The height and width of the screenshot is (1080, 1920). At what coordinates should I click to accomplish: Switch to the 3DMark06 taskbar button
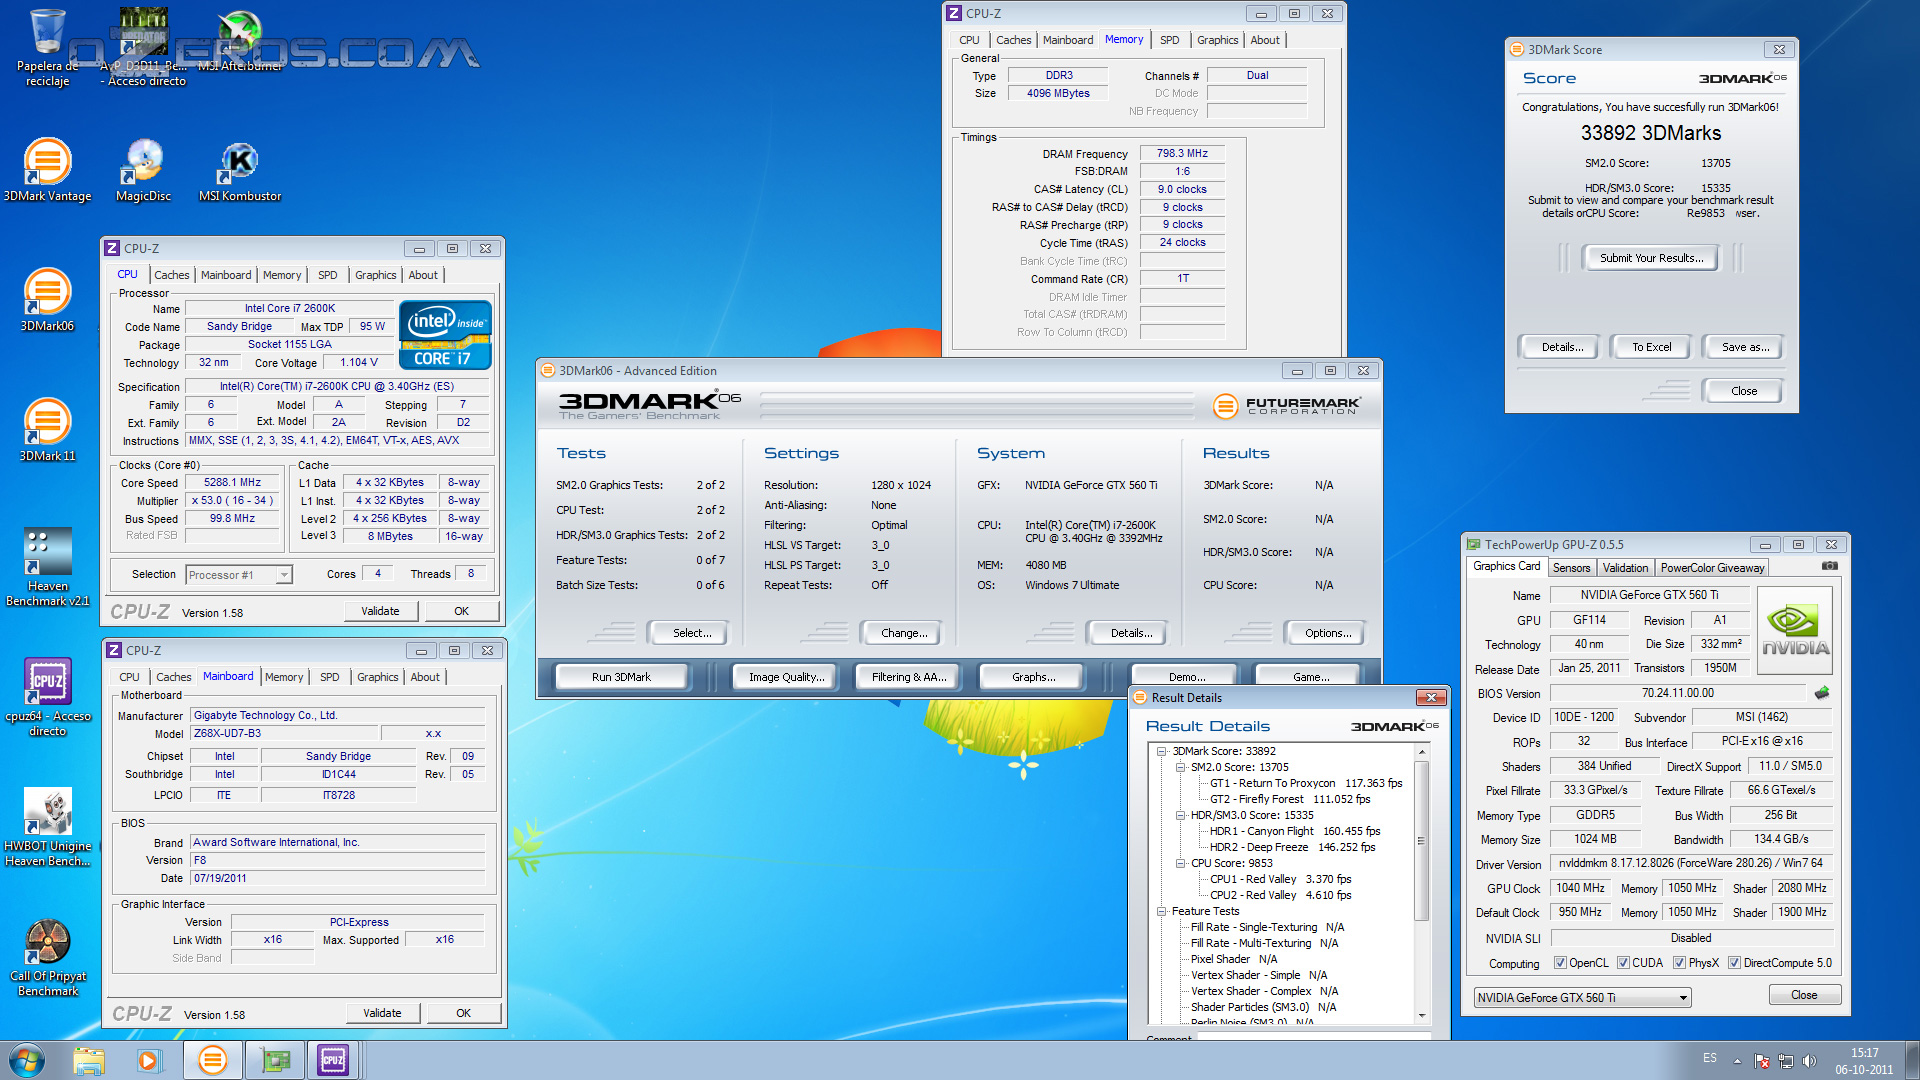pyautogui.click(x=212, y=1061)
